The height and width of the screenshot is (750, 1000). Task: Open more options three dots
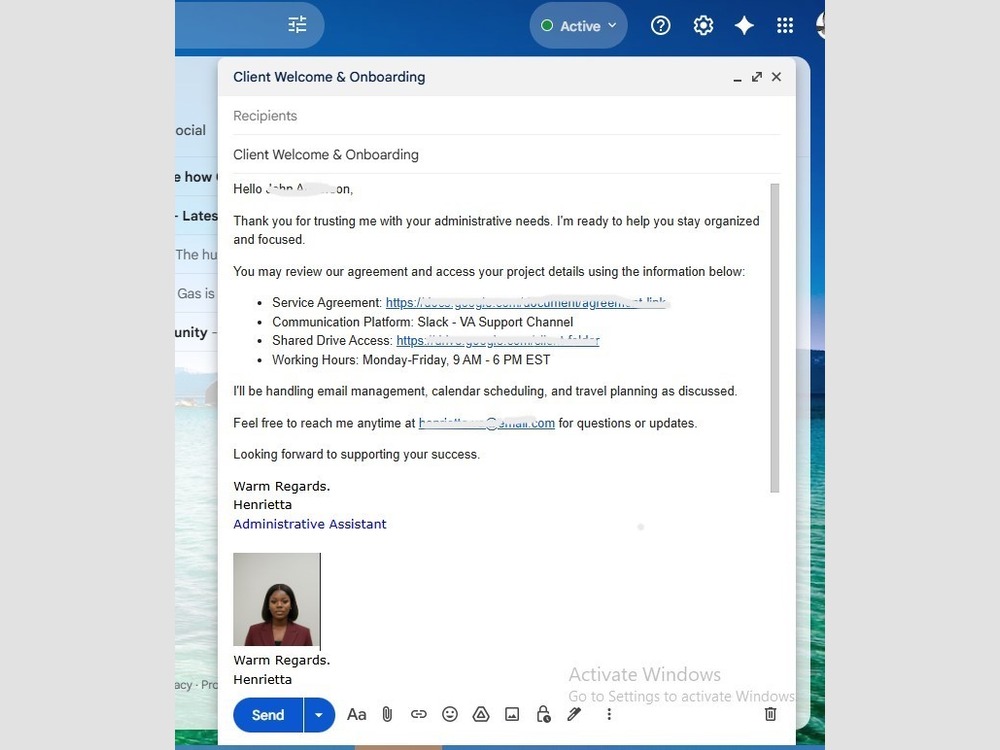[609, 715]
